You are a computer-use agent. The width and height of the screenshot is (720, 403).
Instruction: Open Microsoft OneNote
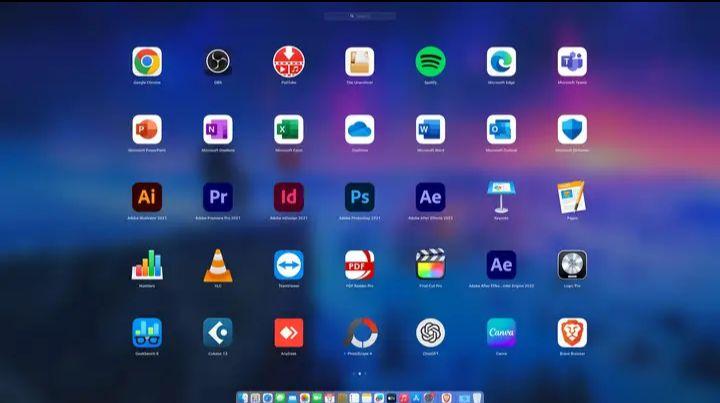pos(218,129)
